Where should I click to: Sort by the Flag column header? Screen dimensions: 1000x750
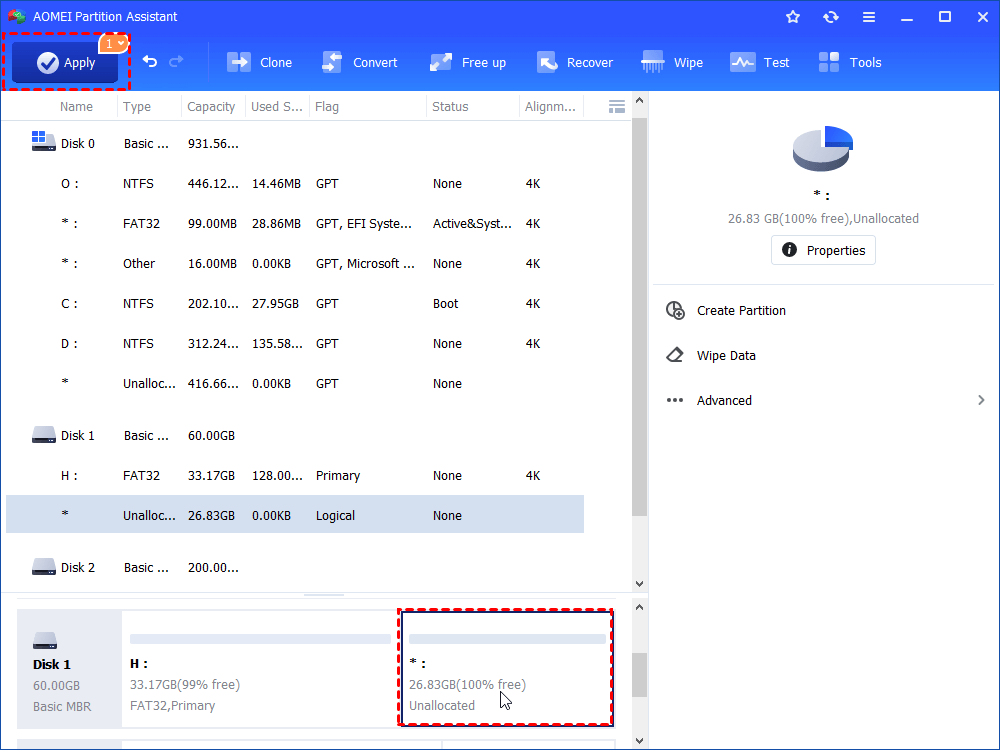point(327,107)
